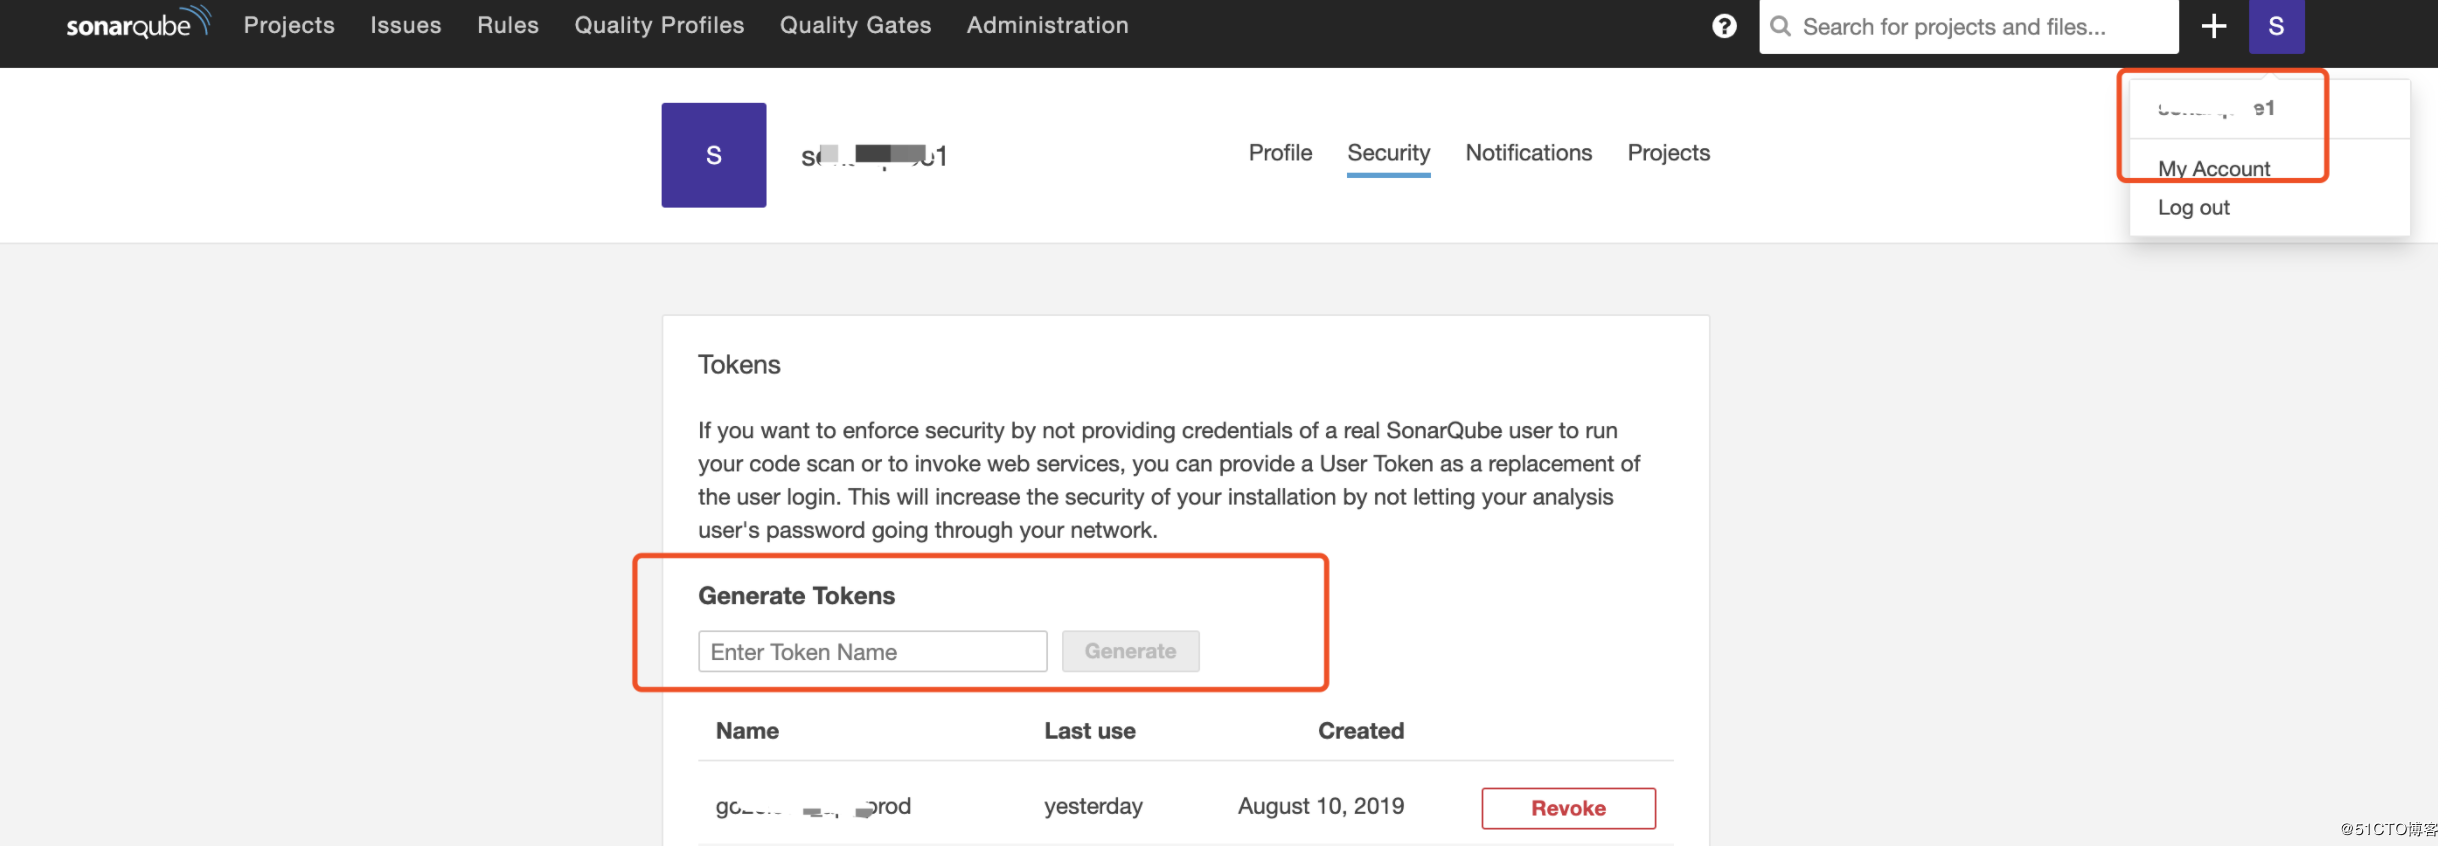Open the Administration menu
This screenshot has height=846, width=2448.
[x=1047, y=25]
